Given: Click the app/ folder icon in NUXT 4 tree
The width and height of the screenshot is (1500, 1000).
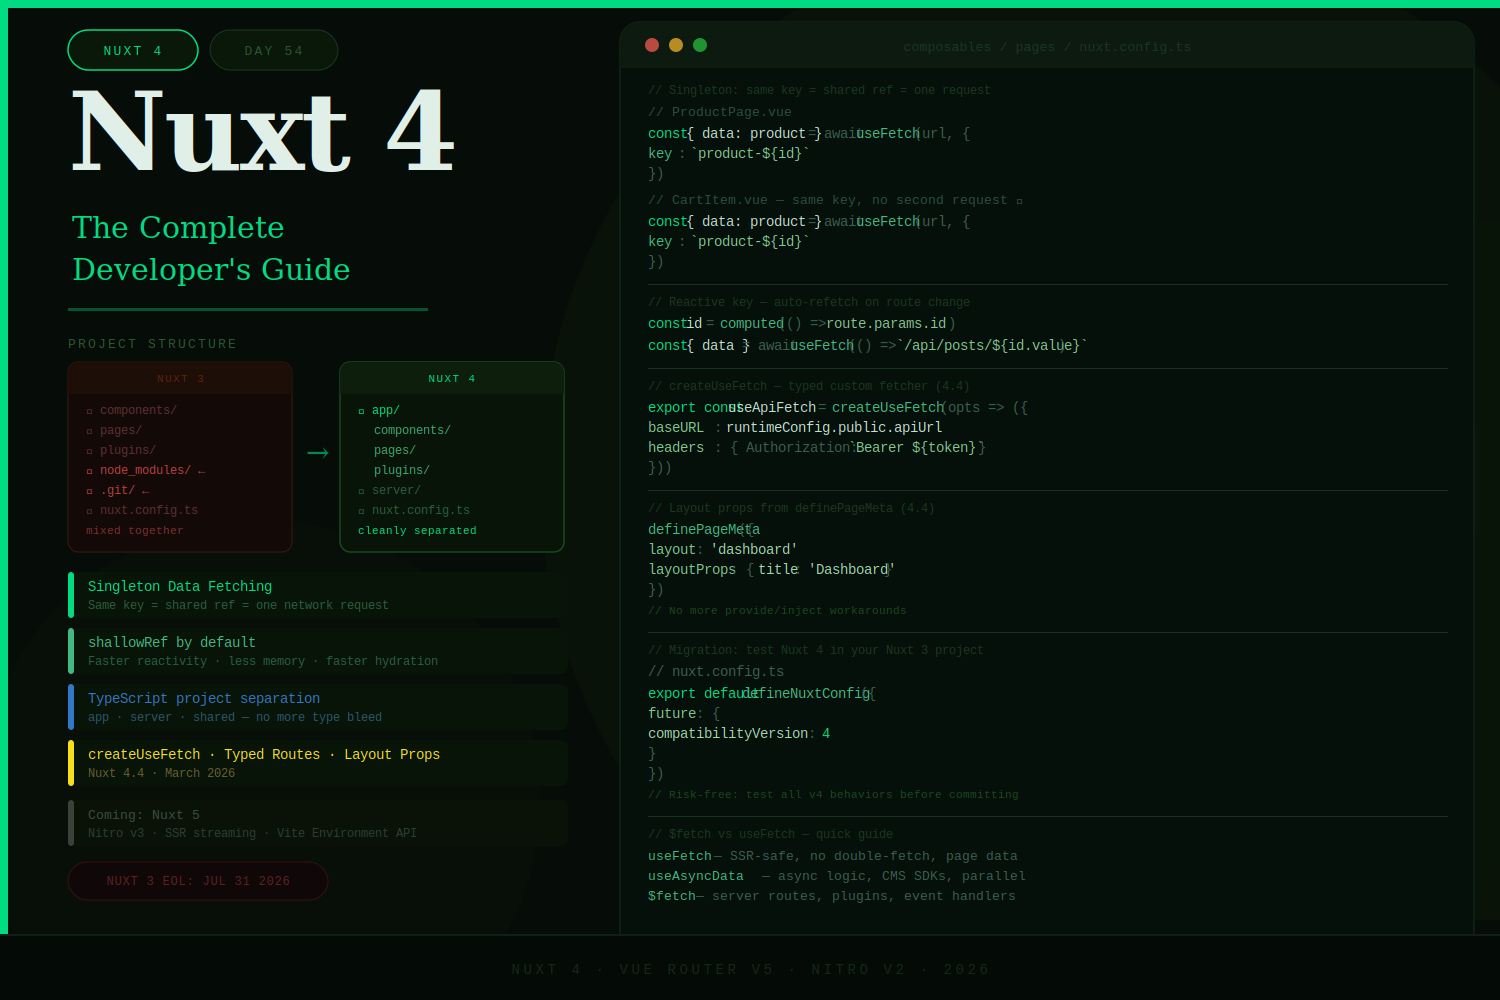Looking at the screenshot, I should (x=361, y=410).
